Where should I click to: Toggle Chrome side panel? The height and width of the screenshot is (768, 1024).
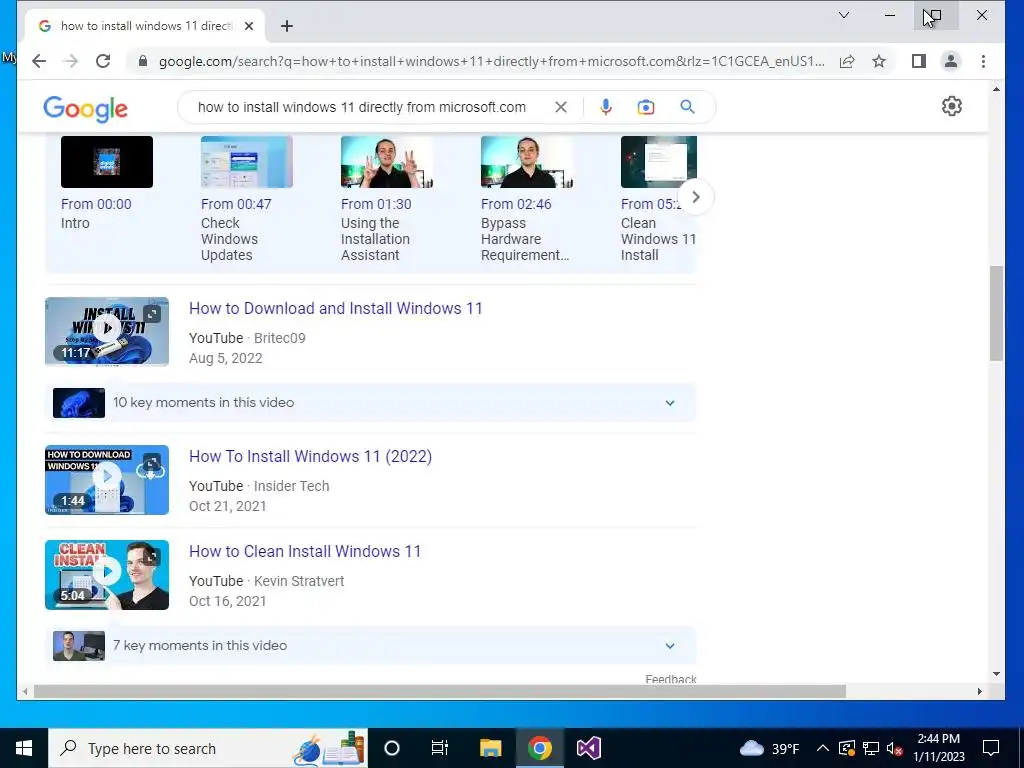click(x=919, y=61)
